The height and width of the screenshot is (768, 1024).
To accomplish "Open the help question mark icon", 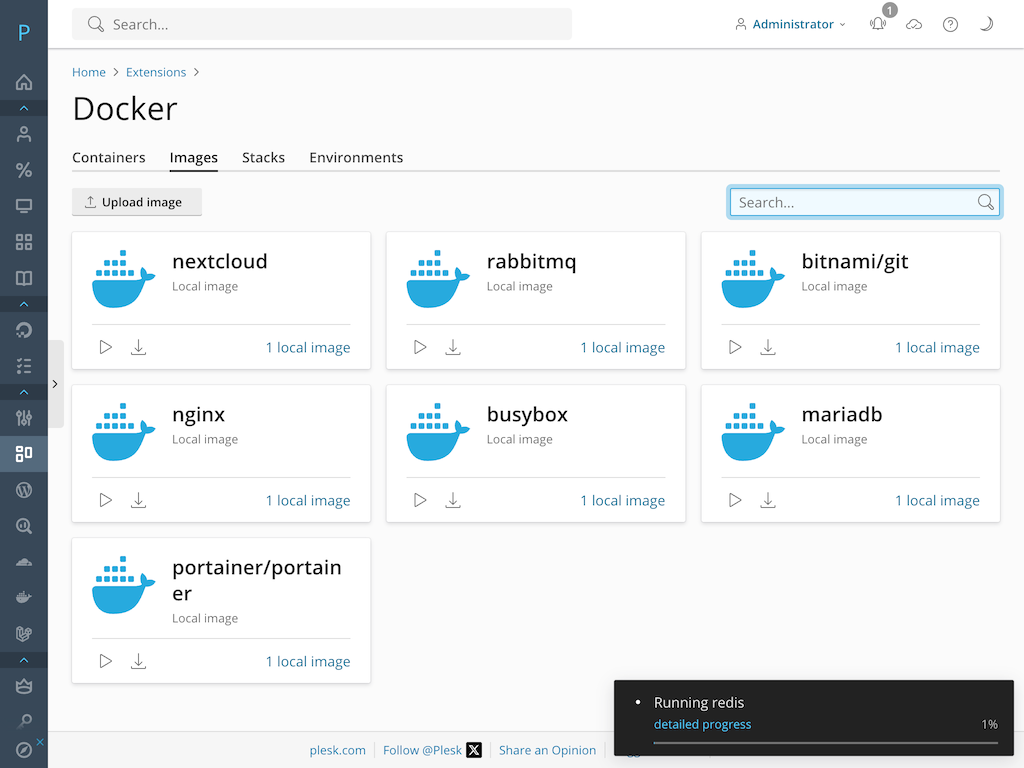I will (x=950, y=24).
